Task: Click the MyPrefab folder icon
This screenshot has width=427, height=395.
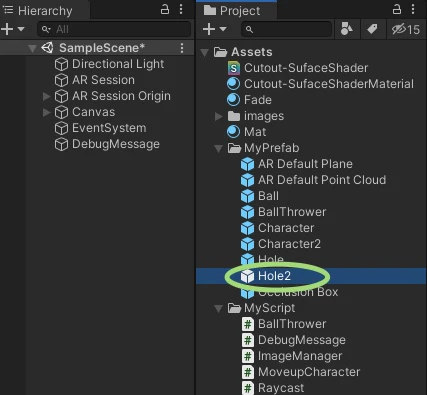Action: click(234, 148)
